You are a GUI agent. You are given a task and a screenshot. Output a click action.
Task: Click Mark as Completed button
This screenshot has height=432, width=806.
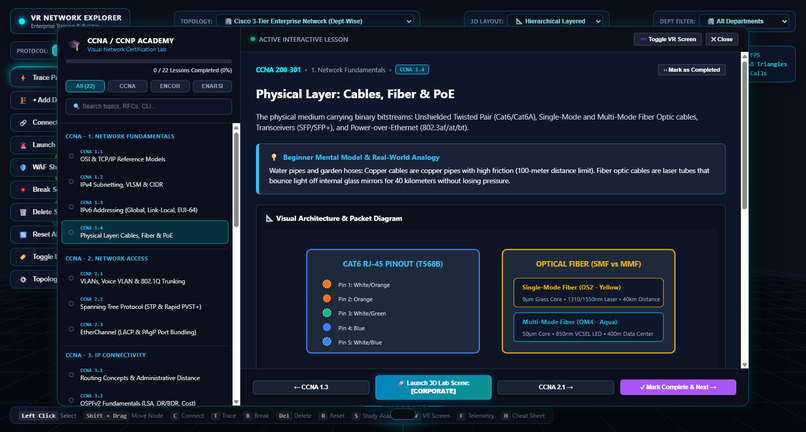[692, 70]
